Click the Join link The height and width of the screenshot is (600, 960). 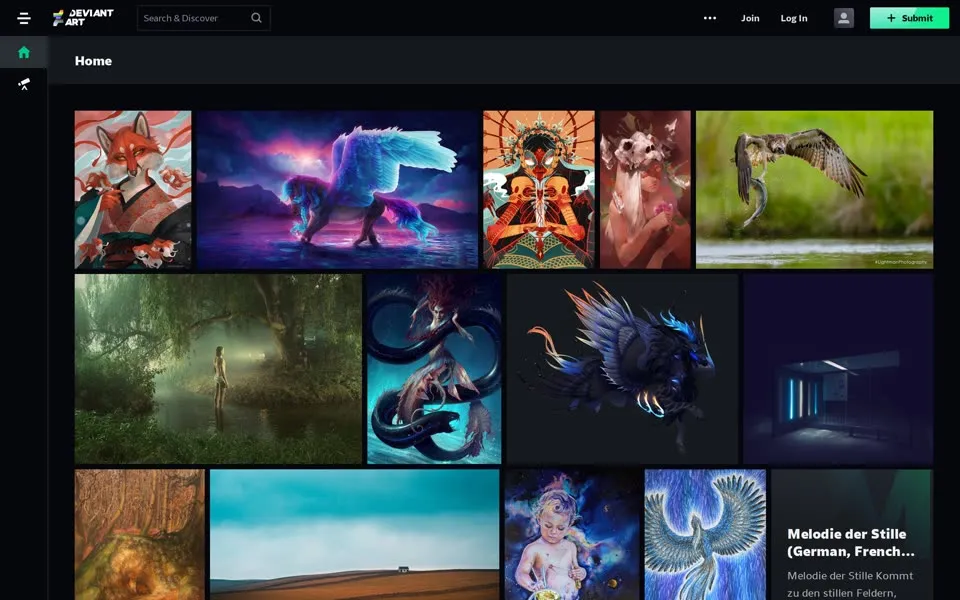coord(750,18)
